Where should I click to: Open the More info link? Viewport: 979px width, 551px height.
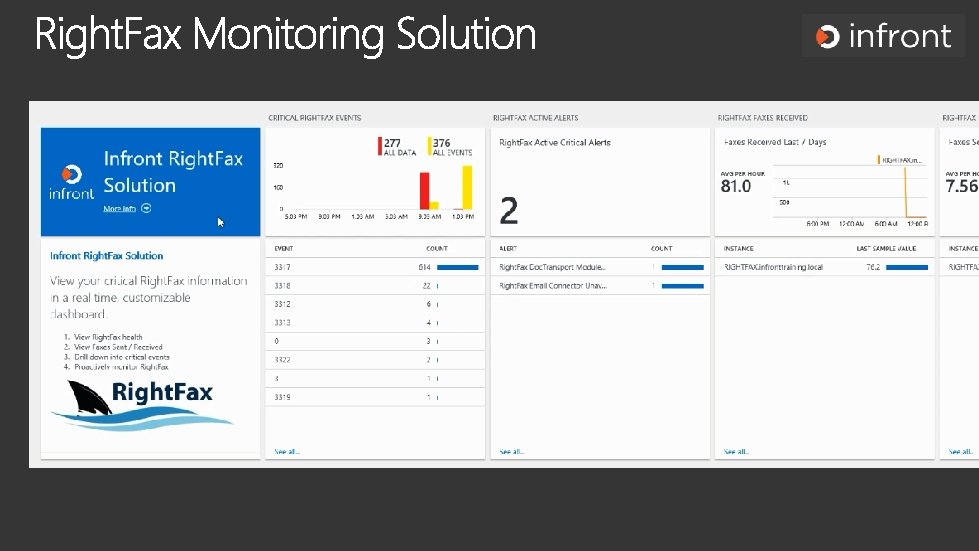[x=119, y=208]
